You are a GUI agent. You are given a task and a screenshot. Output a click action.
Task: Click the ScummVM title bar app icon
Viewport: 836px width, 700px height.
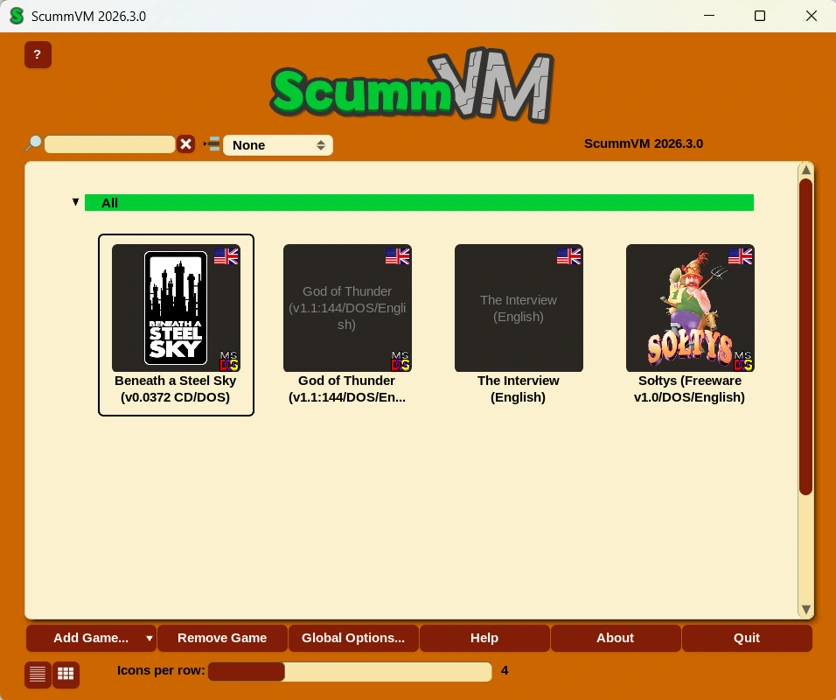(x=17, y=16)
